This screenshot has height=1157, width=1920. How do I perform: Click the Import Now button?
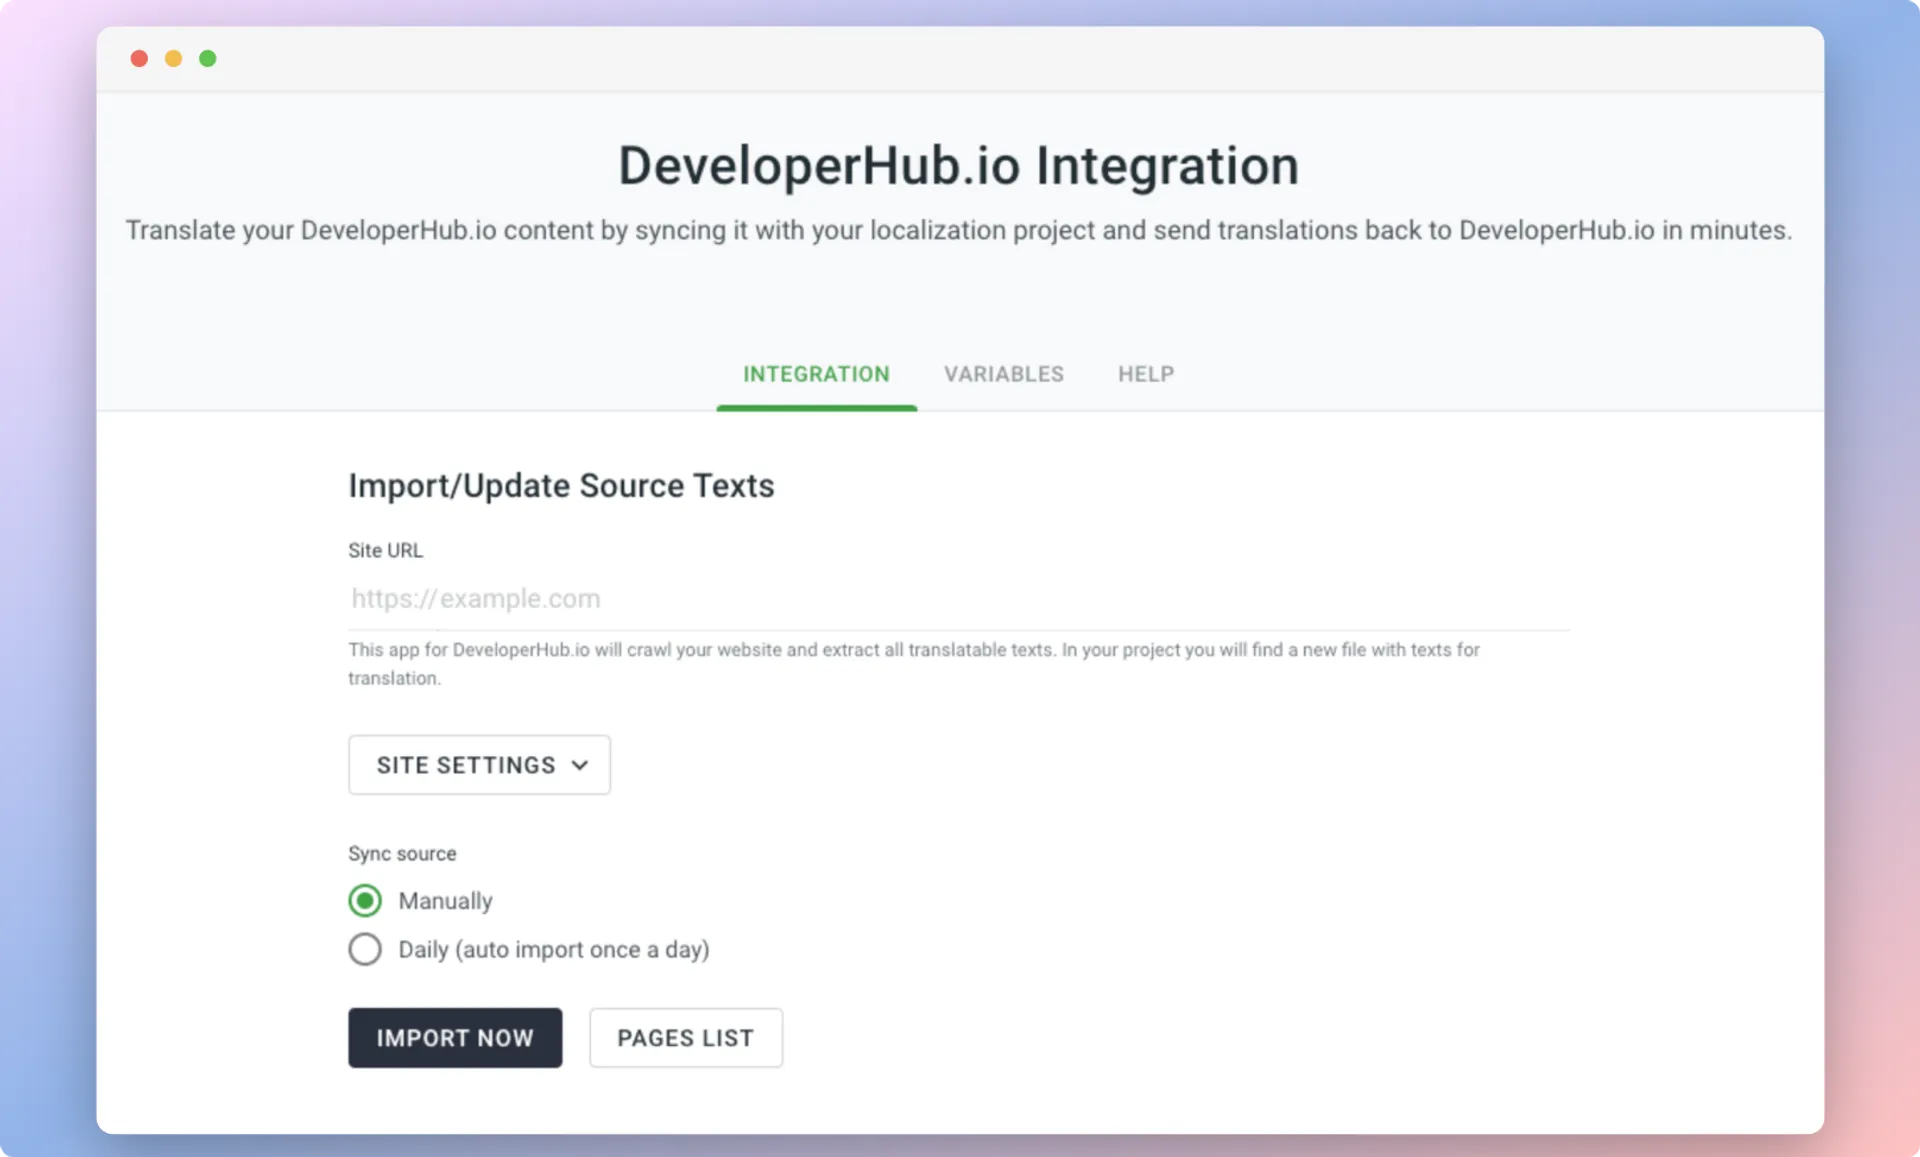[455, 1038]
